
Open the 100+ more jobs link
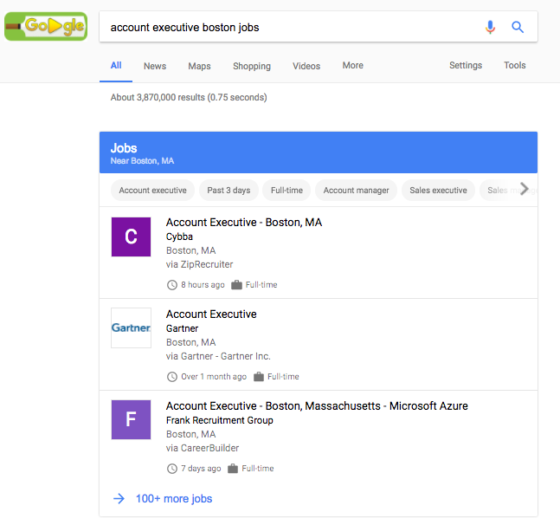pyautogui.click(x=174, y=499)
